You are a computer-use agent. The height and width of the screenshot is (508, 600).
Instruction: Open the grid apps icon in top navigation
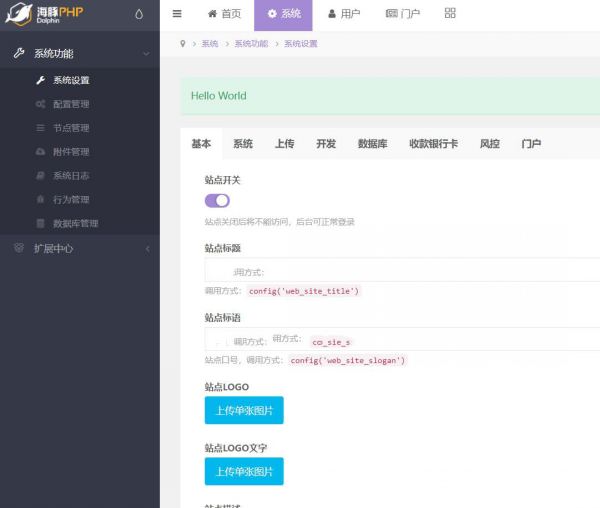tap(450, 14)
